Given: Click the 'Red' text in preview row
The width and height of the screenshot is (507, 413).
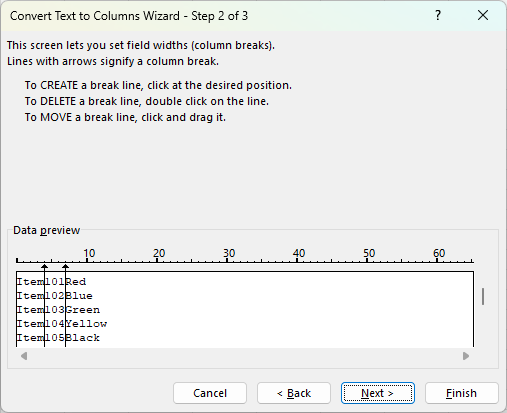Looking at the screenshot, I should tap(76, 282).
